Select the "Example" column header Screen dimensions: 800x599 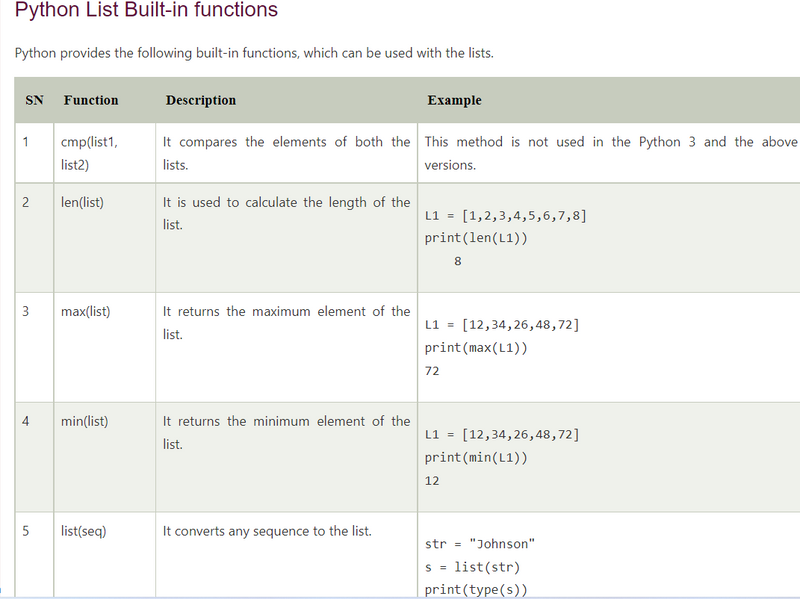coord(454,100)
